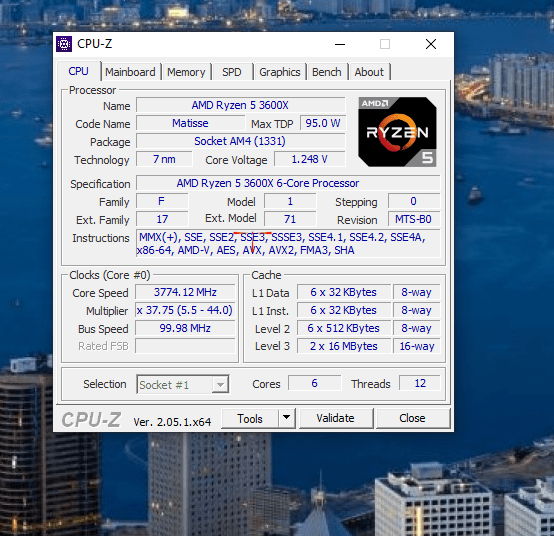Click the AMD Ryzen 5 logo badge
The height and width of the screenshot is (536, 554).
(397, 132)
